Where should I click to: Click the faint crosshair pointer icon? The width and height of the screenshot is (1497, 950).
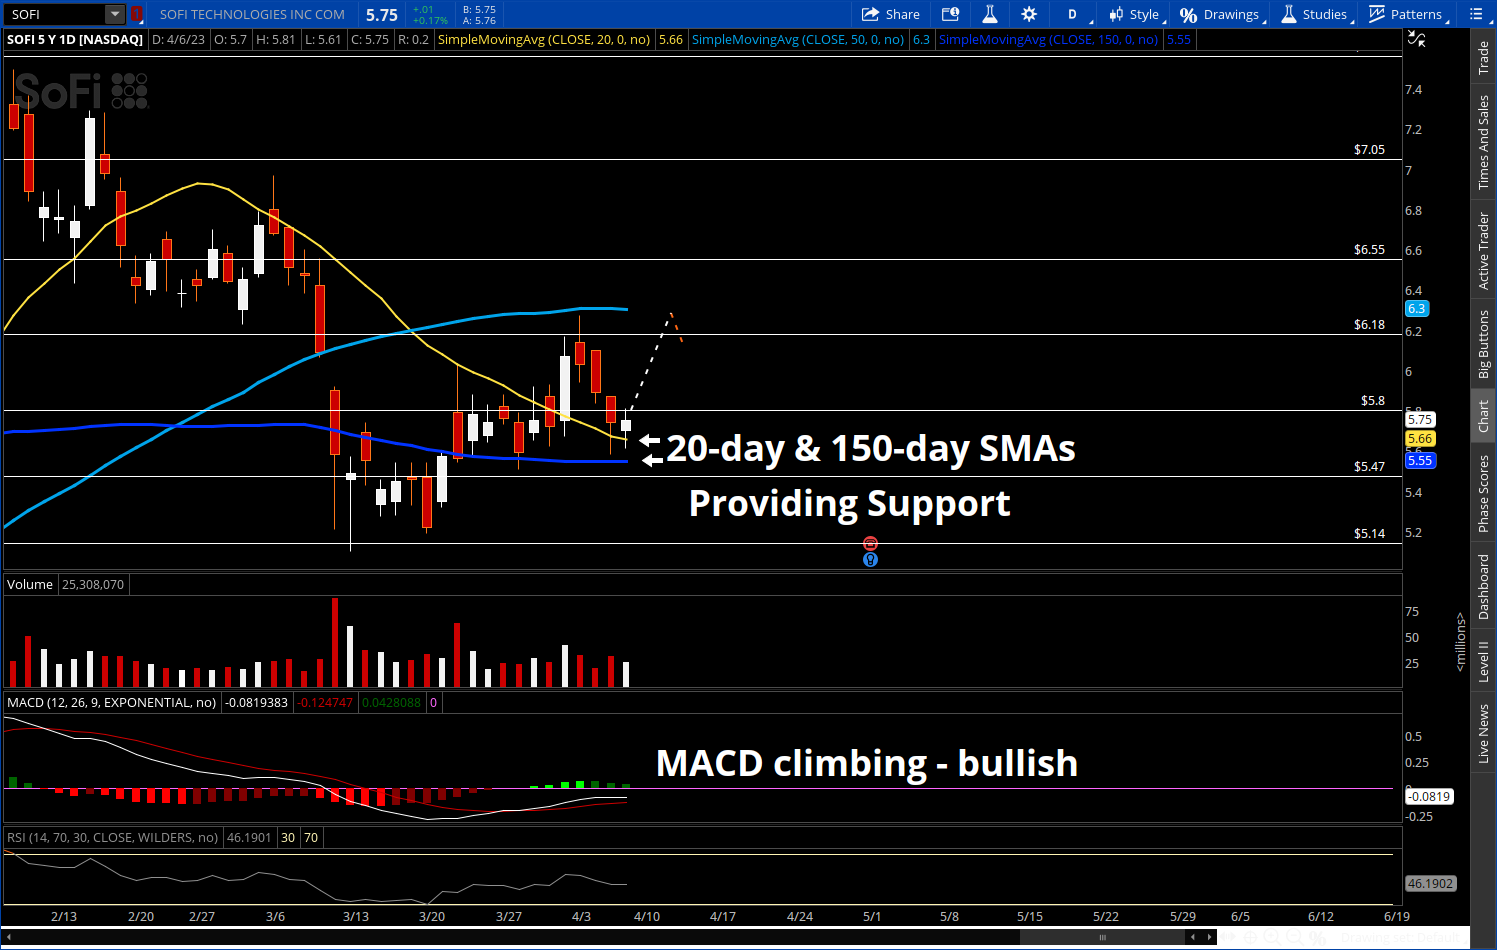point(1250,937)
